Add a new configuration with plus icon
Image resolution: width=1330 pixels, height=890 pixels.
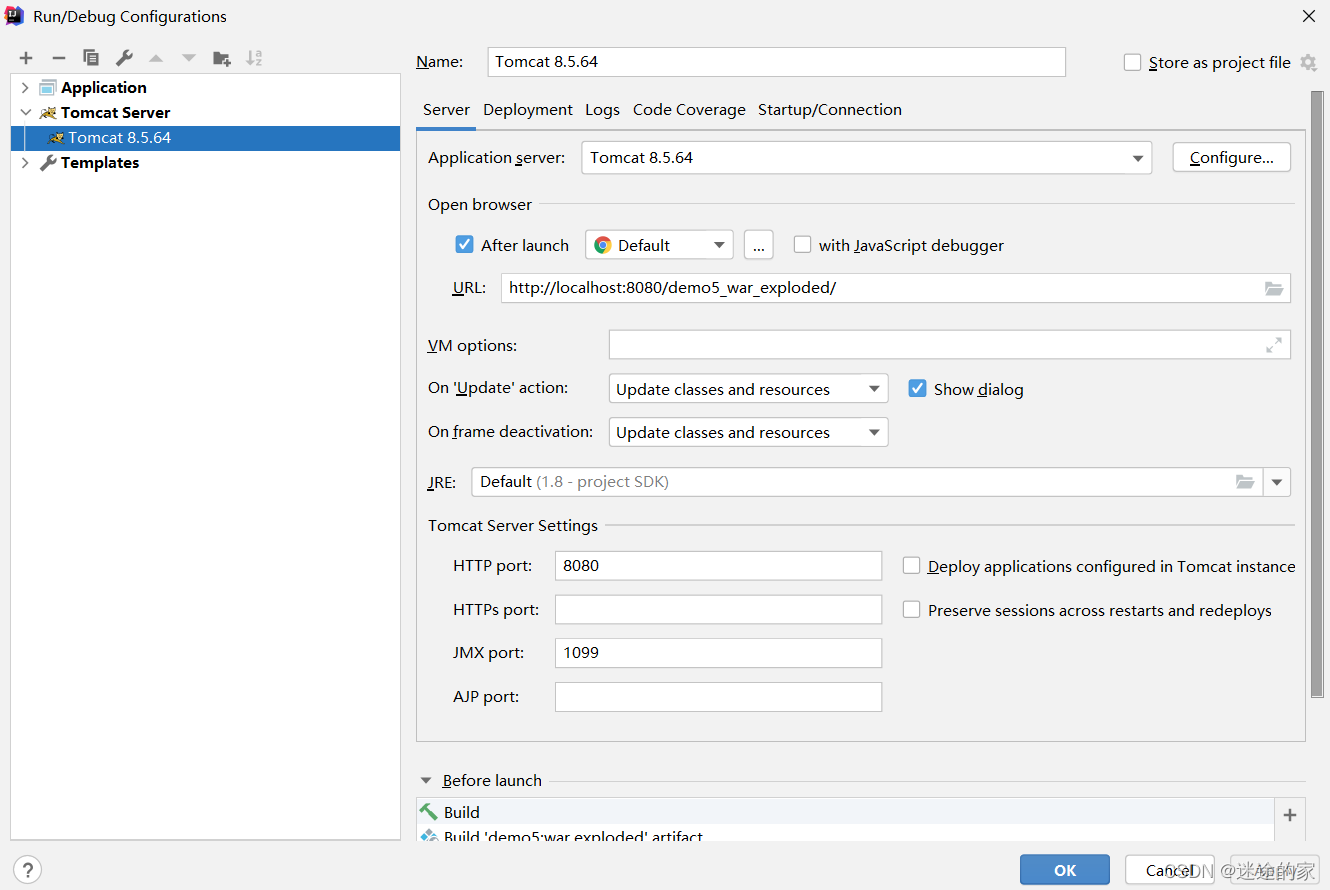(26, 58)
